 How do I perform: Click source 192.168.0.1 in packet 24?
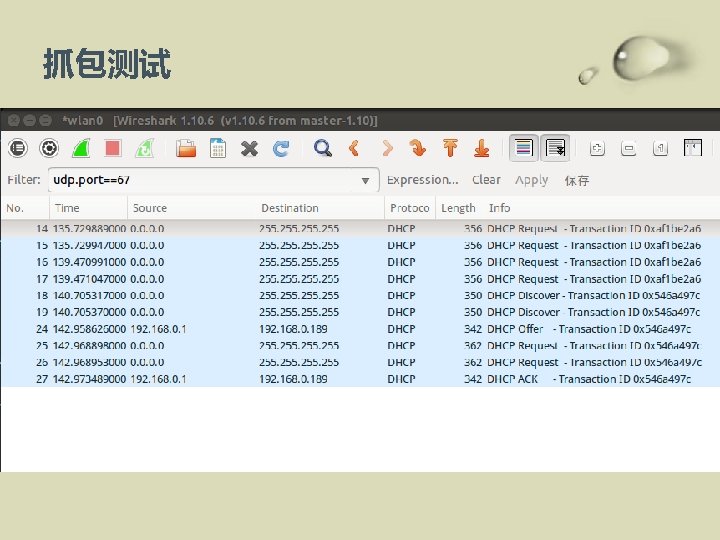click(x=158, y=329)
